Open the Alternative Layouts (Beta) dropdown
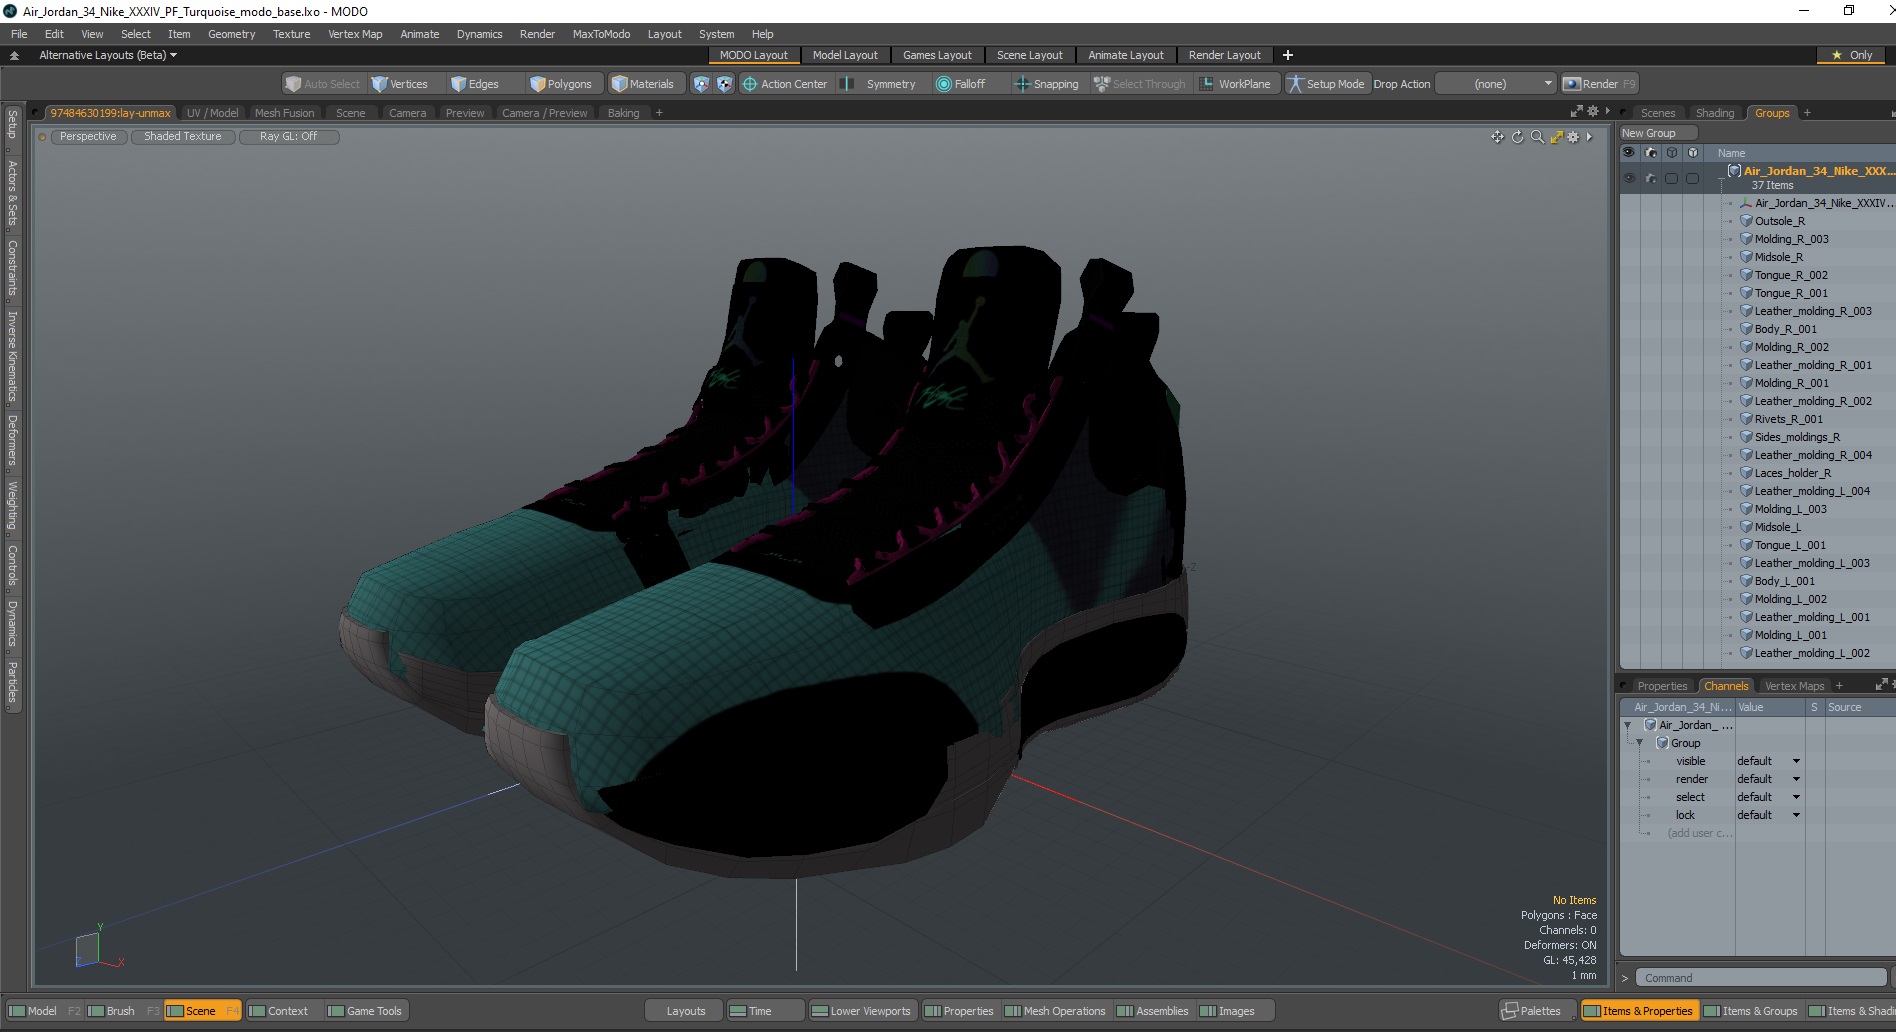Viewport: 1896px width, 1032px height. [108, 55]
